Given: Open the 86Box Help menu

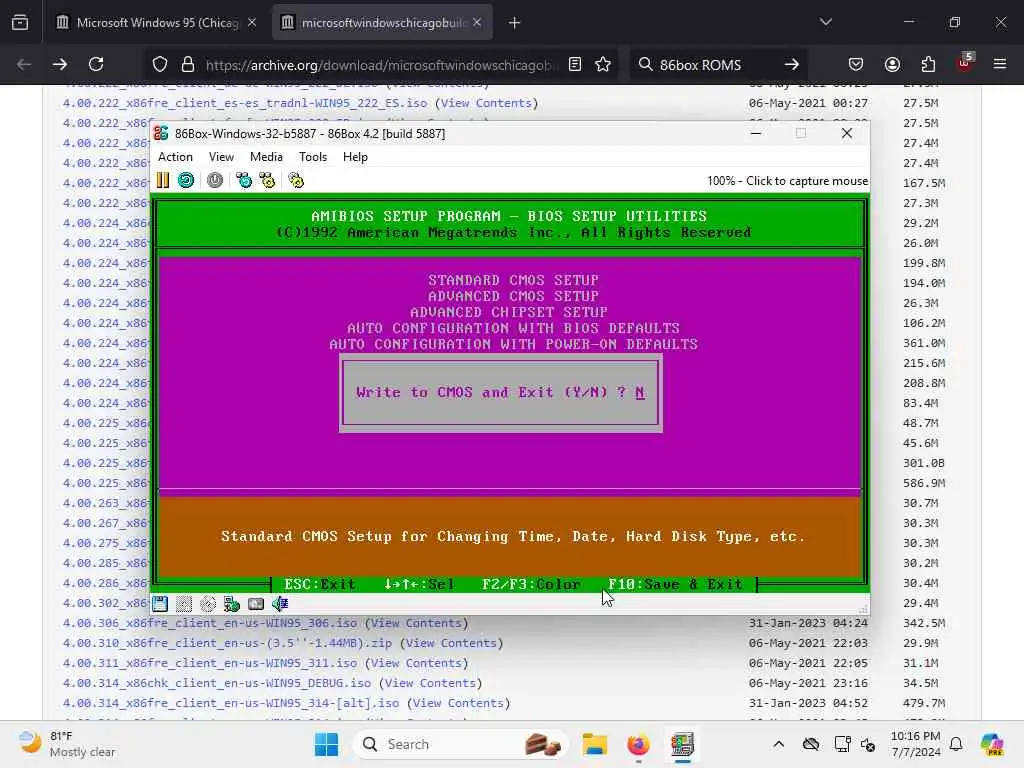Looking at the screenshot, I should click(355, 157).
